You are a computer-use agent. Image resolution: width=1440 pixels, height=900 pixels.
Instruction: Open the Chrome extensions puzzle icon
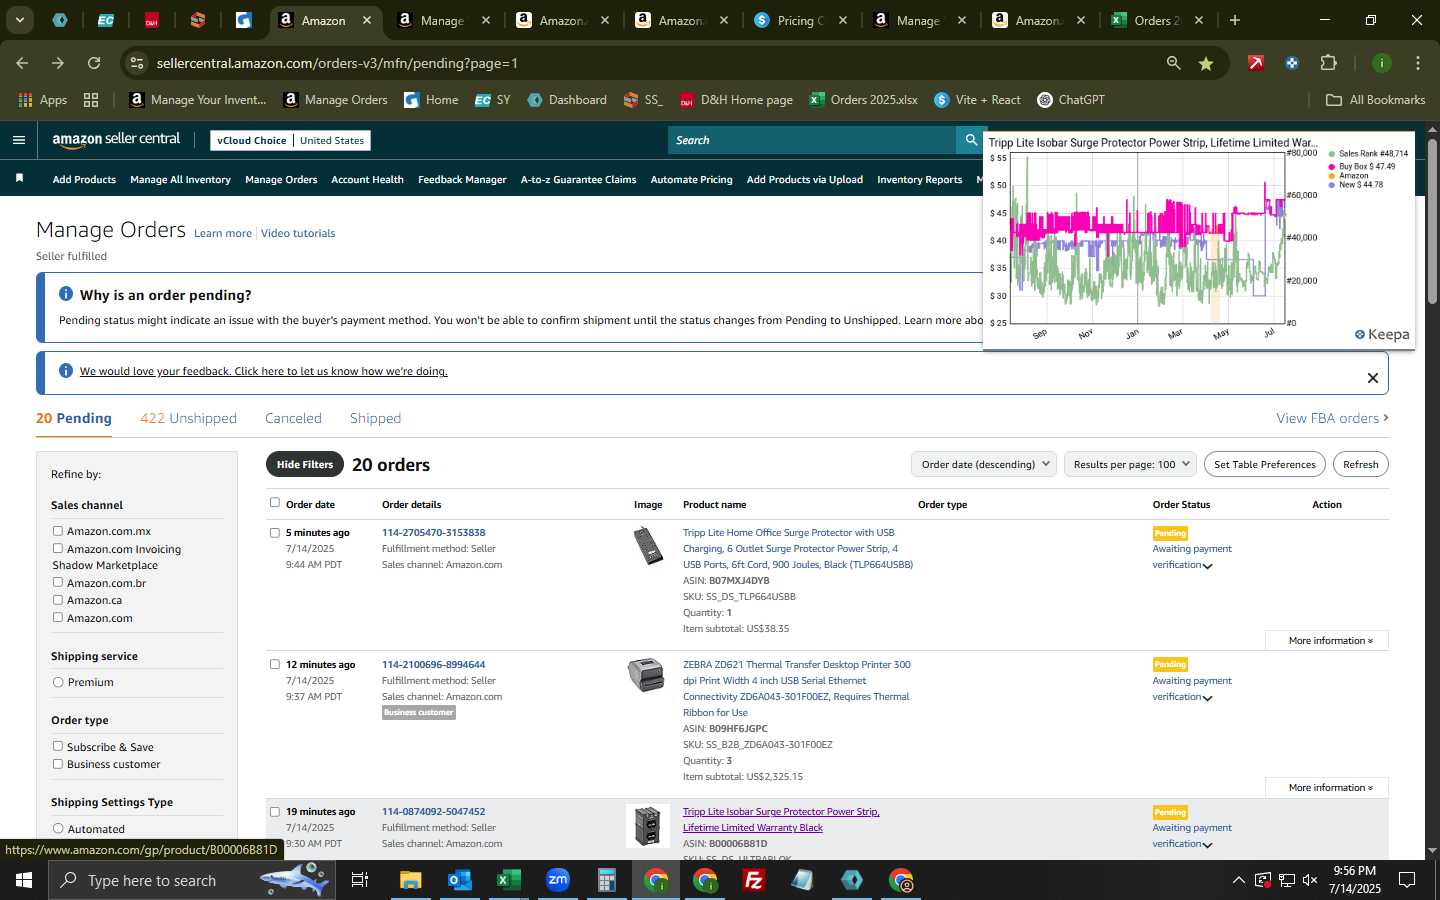click(x=1328, y=63)
